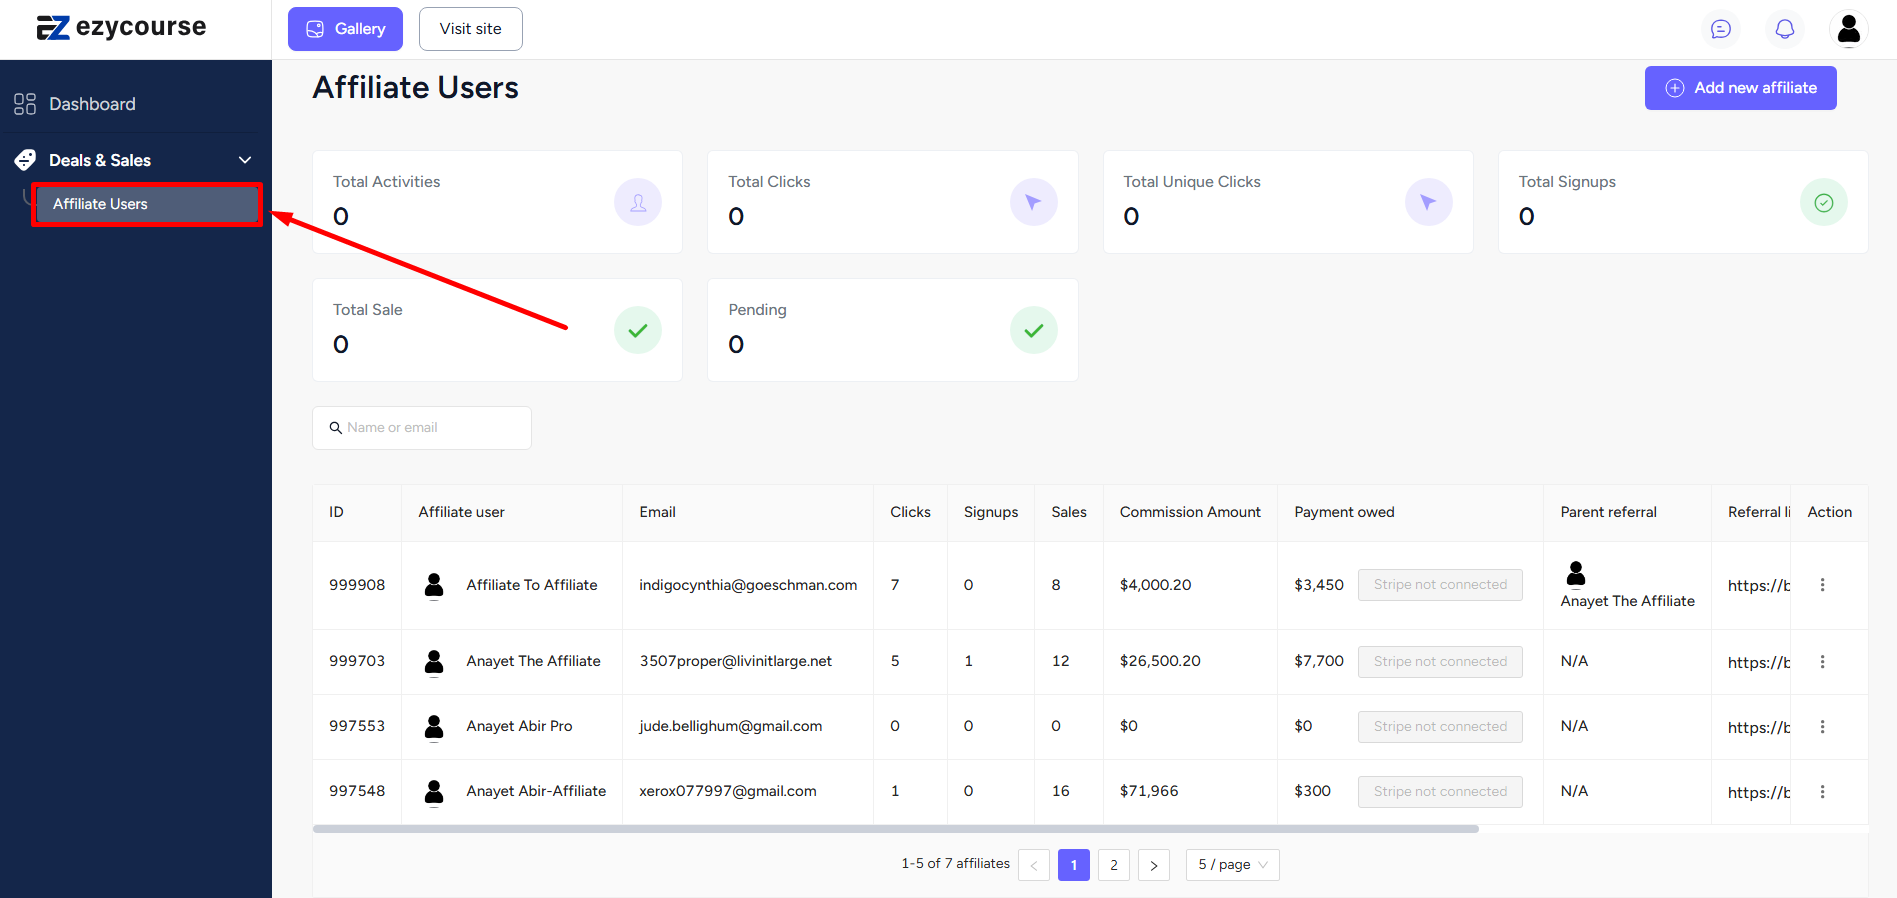Go to pagination page 2

(x=1114, y=865)
